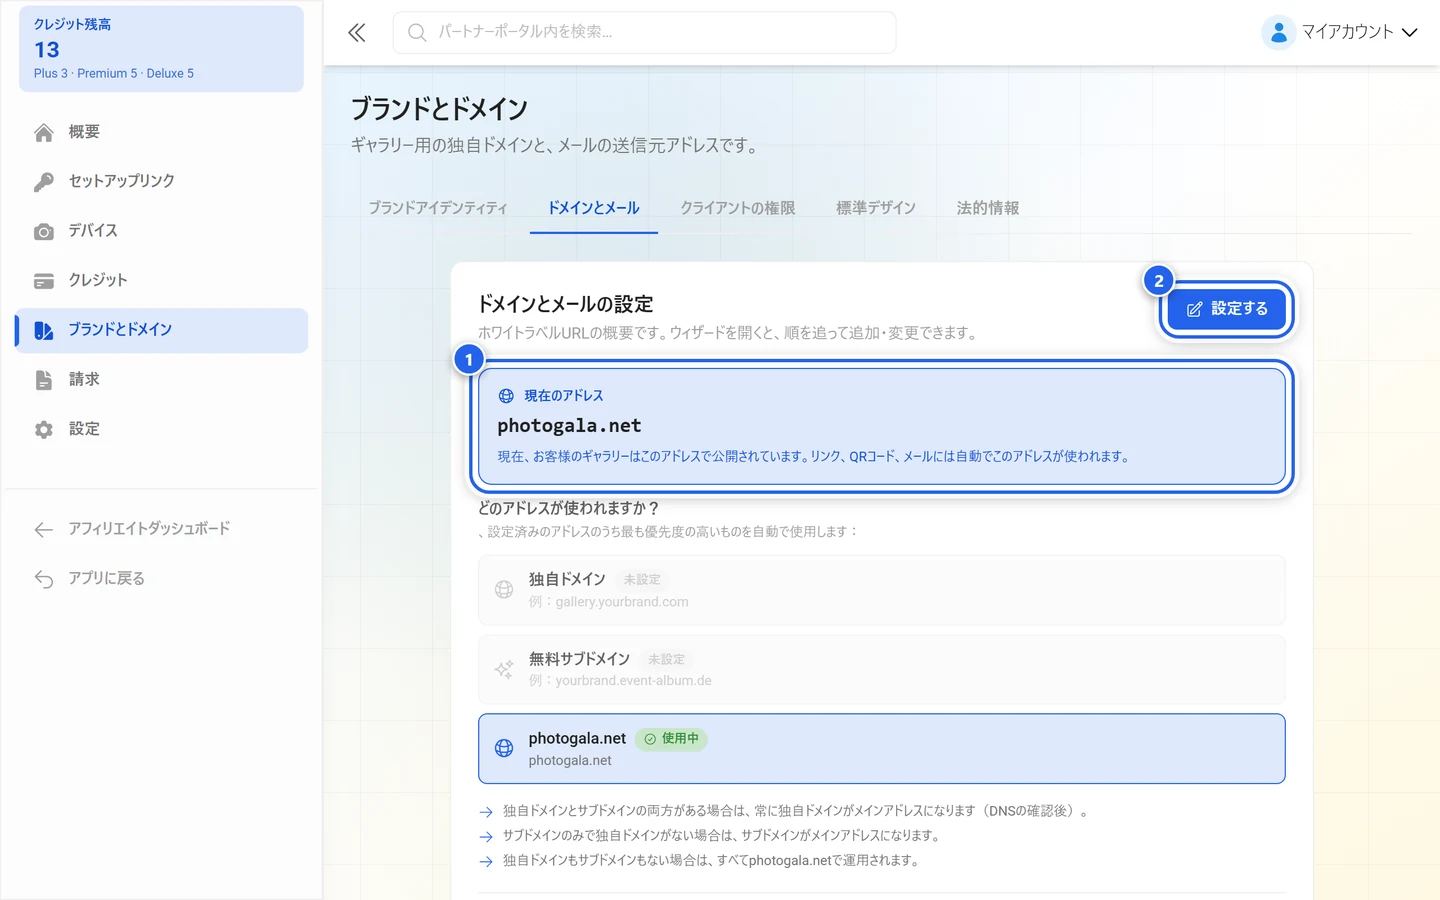Viewport: 1440px width, 900px height.
Task: Click the user avatar icon
Action: click(1278, 33)
